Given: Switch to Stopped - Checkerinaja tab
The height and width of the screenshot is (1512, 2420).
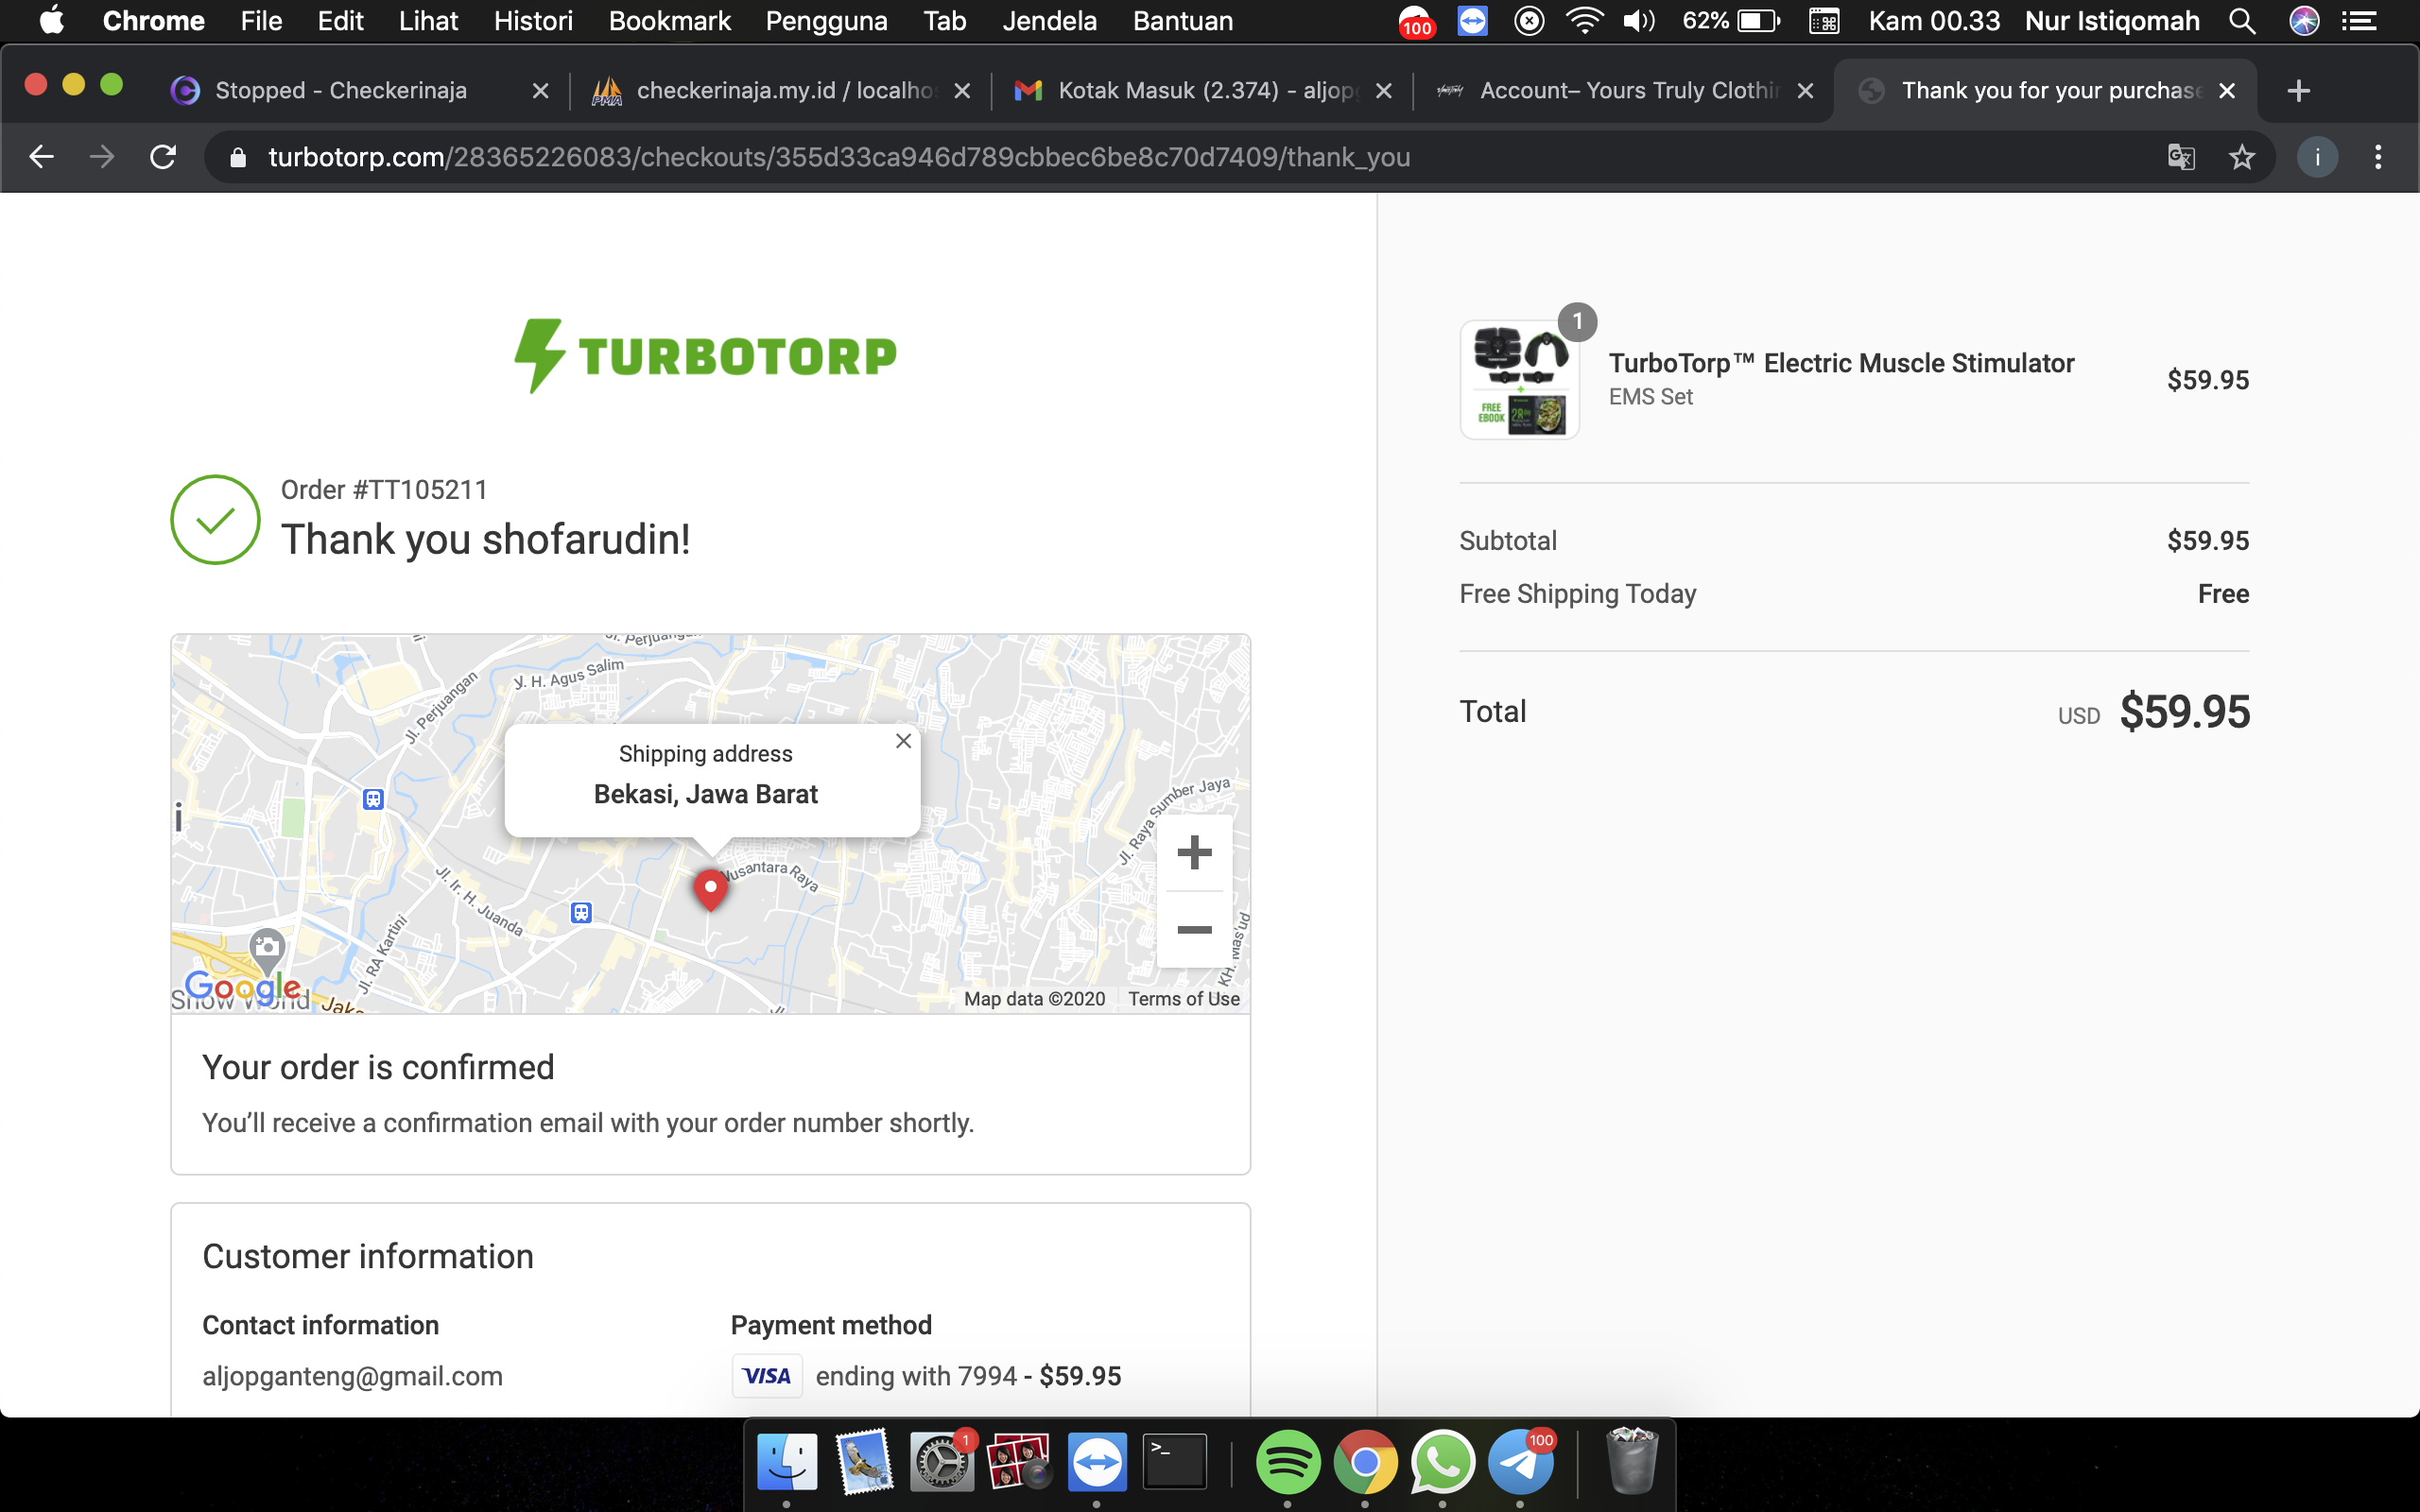Looking at the screenshot, I should (340, 91).
